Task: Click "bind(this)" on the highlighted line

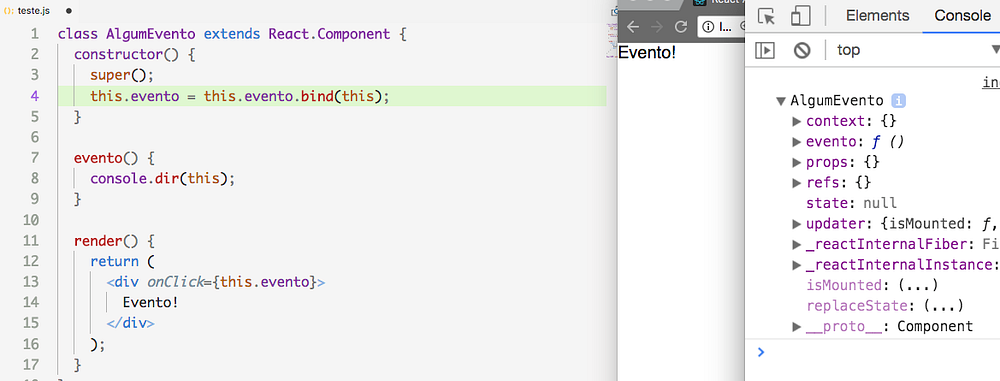Action: tap(341, 96)
